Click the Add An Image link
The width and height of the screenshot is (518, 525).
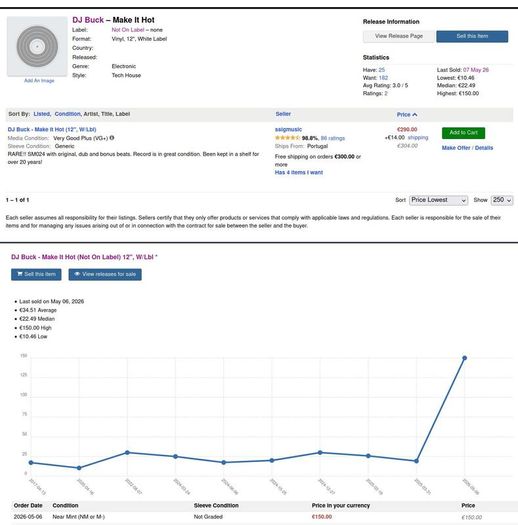[x=39, y=81]
